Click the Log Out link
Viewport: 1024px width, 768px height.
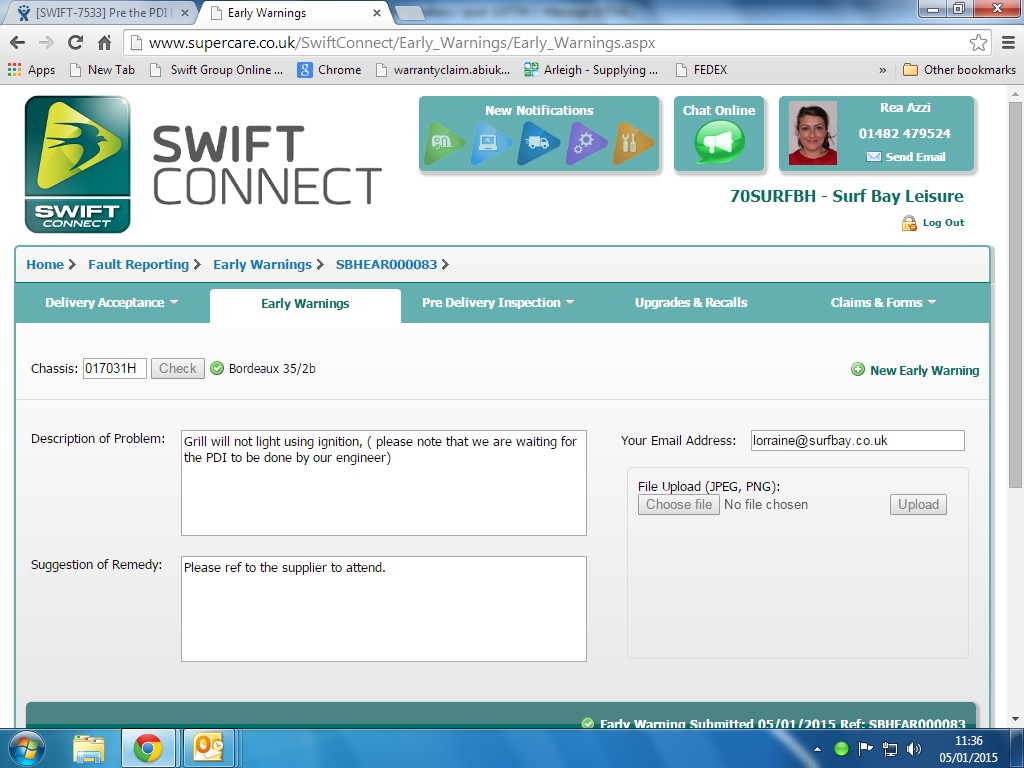tap(943, 223)
